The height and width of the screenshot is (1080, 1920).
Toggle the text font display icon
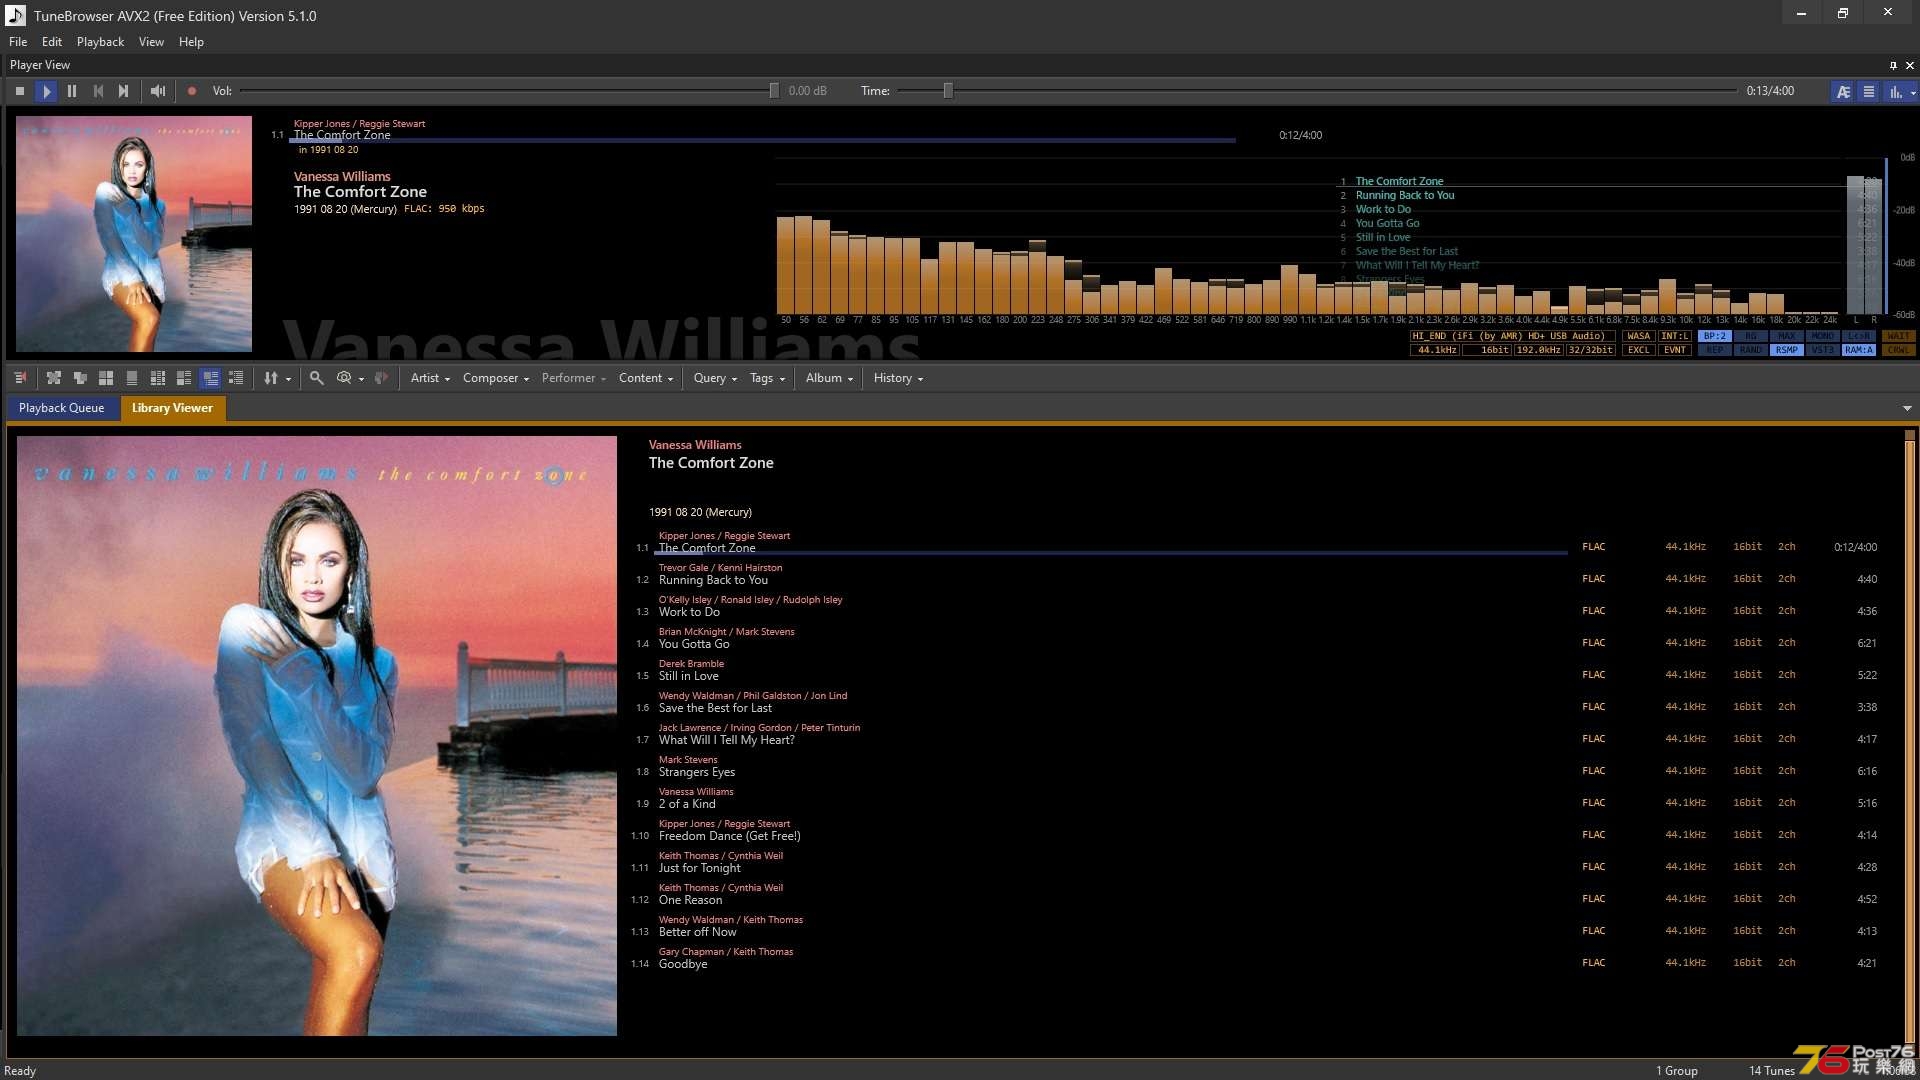[1843, 91]
